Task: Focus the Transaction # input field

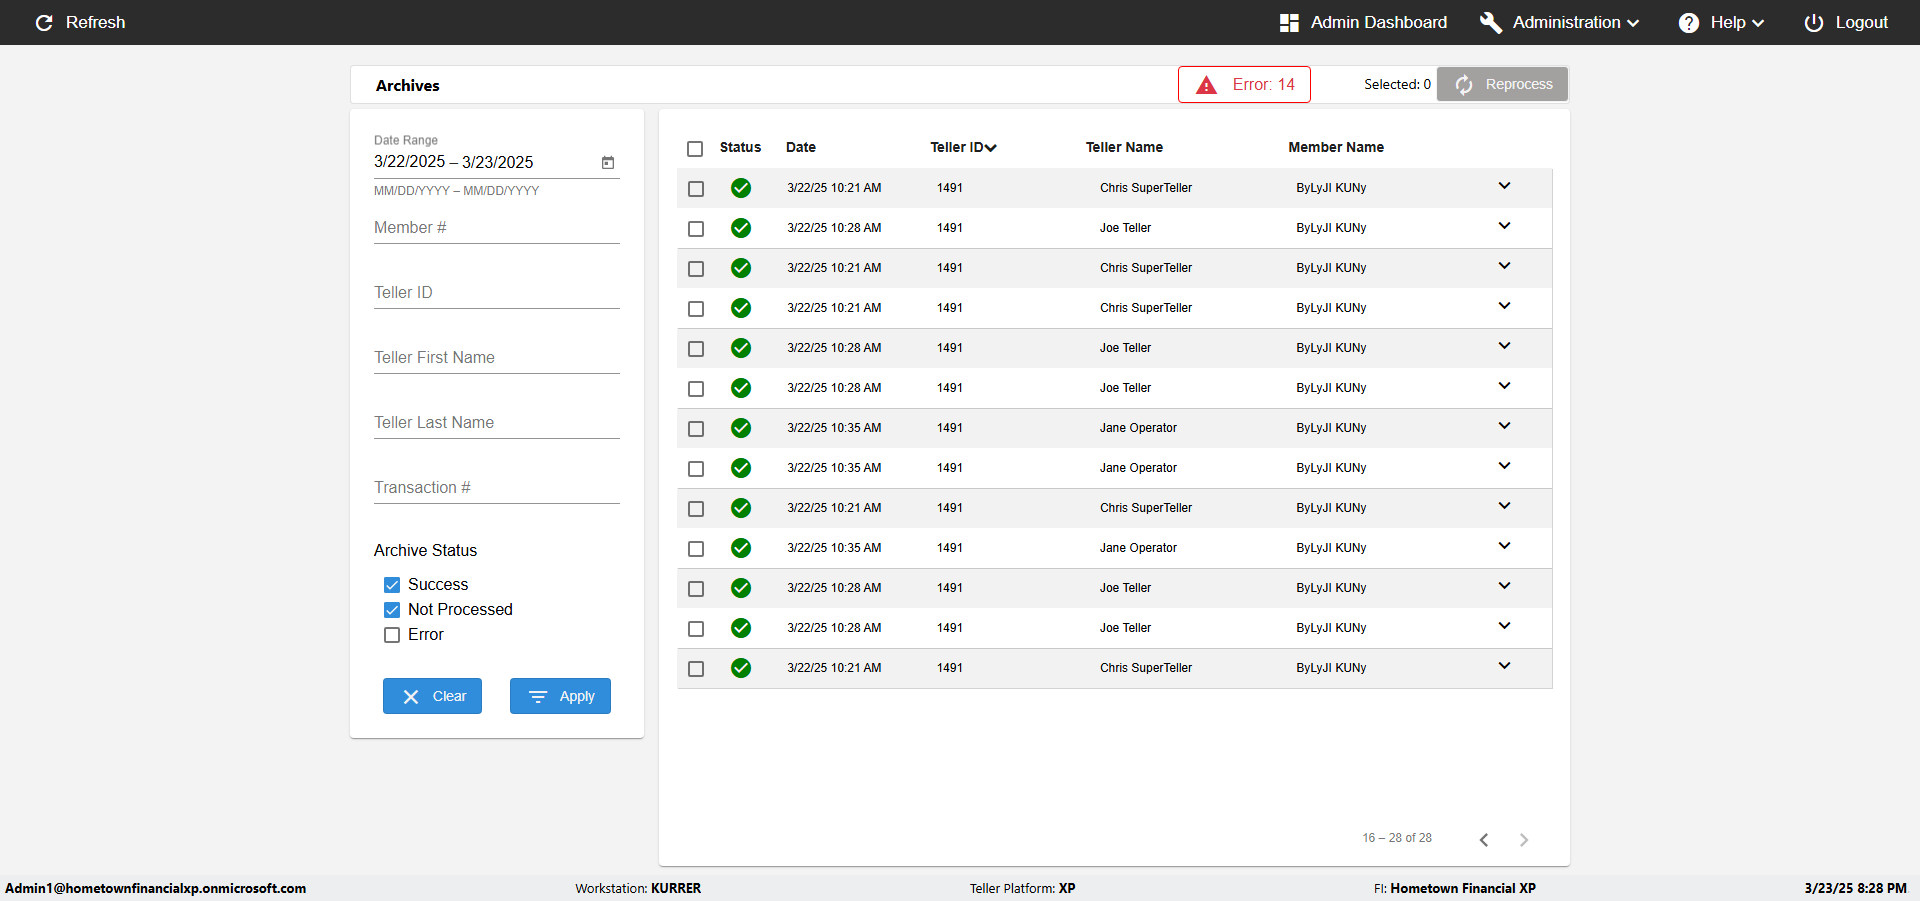Action: tap(496, 488)
